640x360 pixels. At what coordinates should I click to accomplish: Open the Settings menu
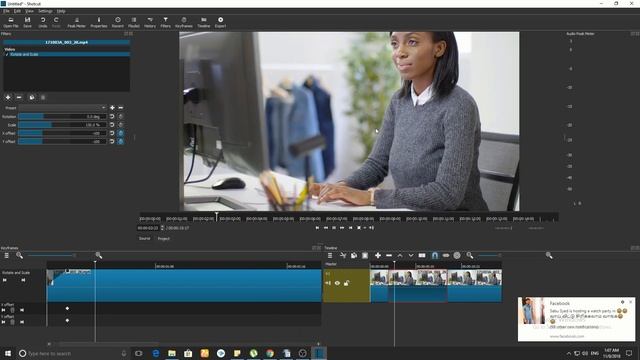click(x=45, y=11)
